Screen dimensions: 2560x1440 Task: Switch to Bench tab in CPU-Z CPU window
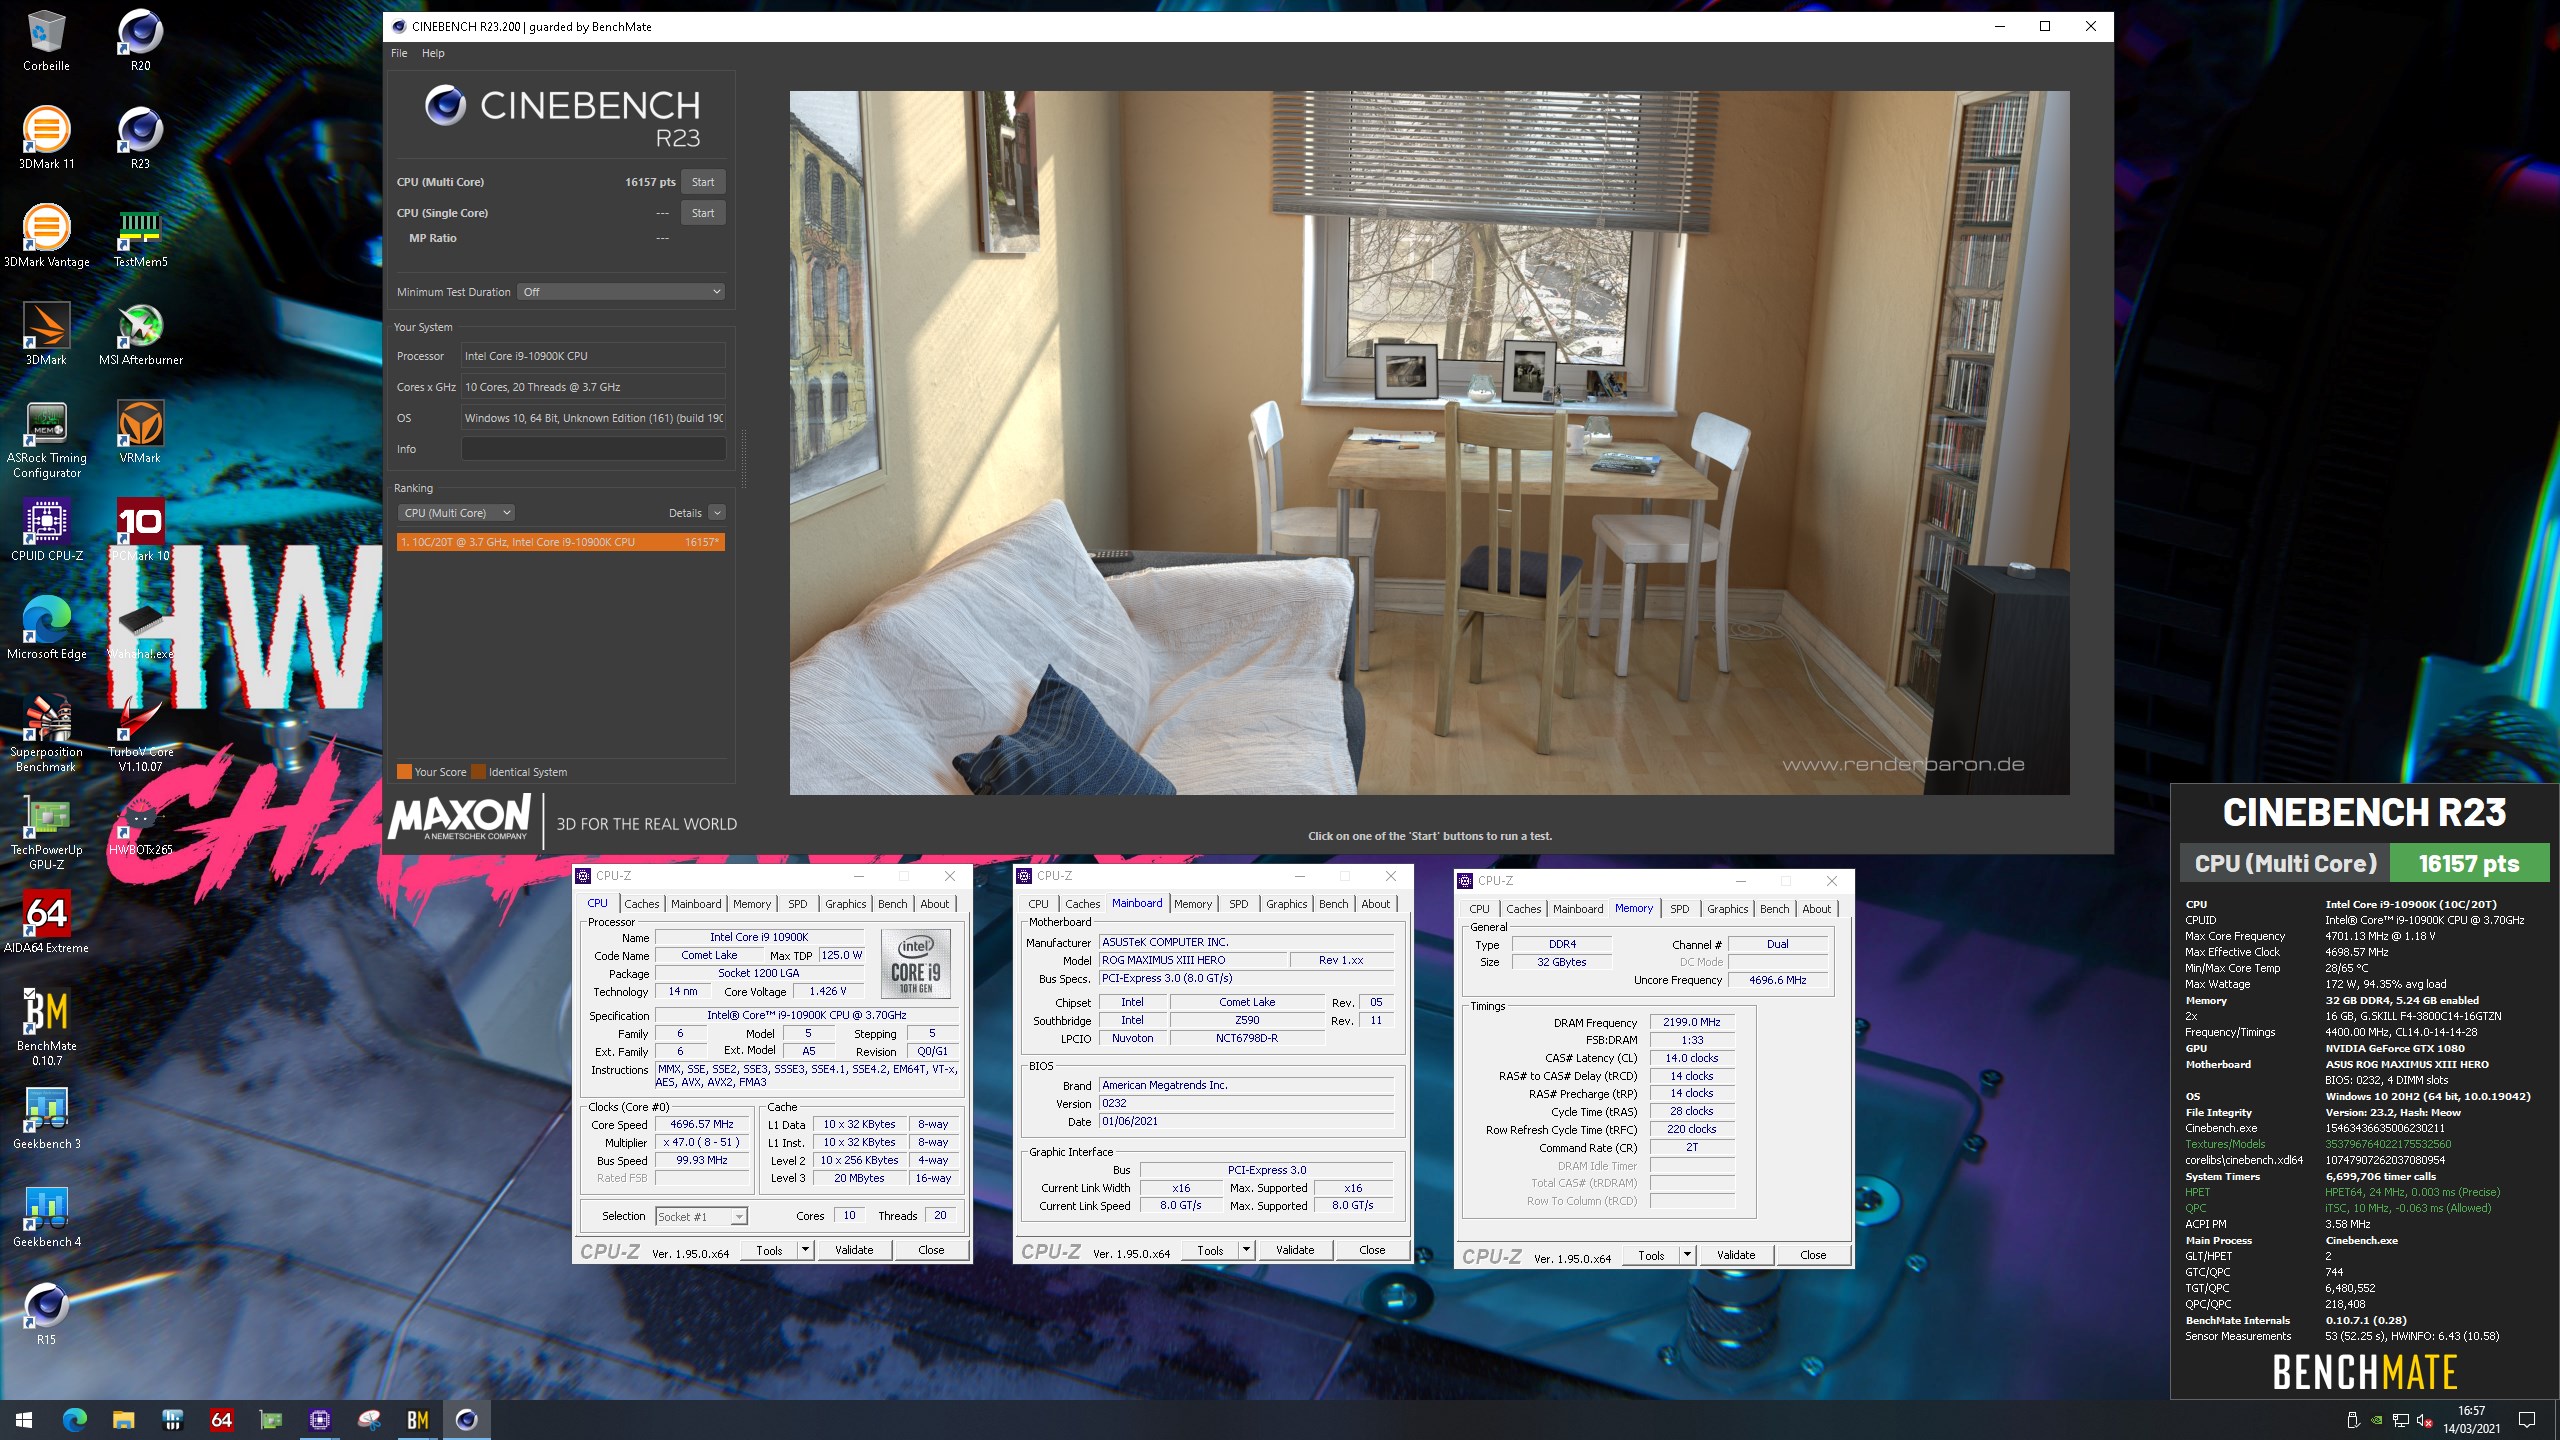click(x=893, y=904)
